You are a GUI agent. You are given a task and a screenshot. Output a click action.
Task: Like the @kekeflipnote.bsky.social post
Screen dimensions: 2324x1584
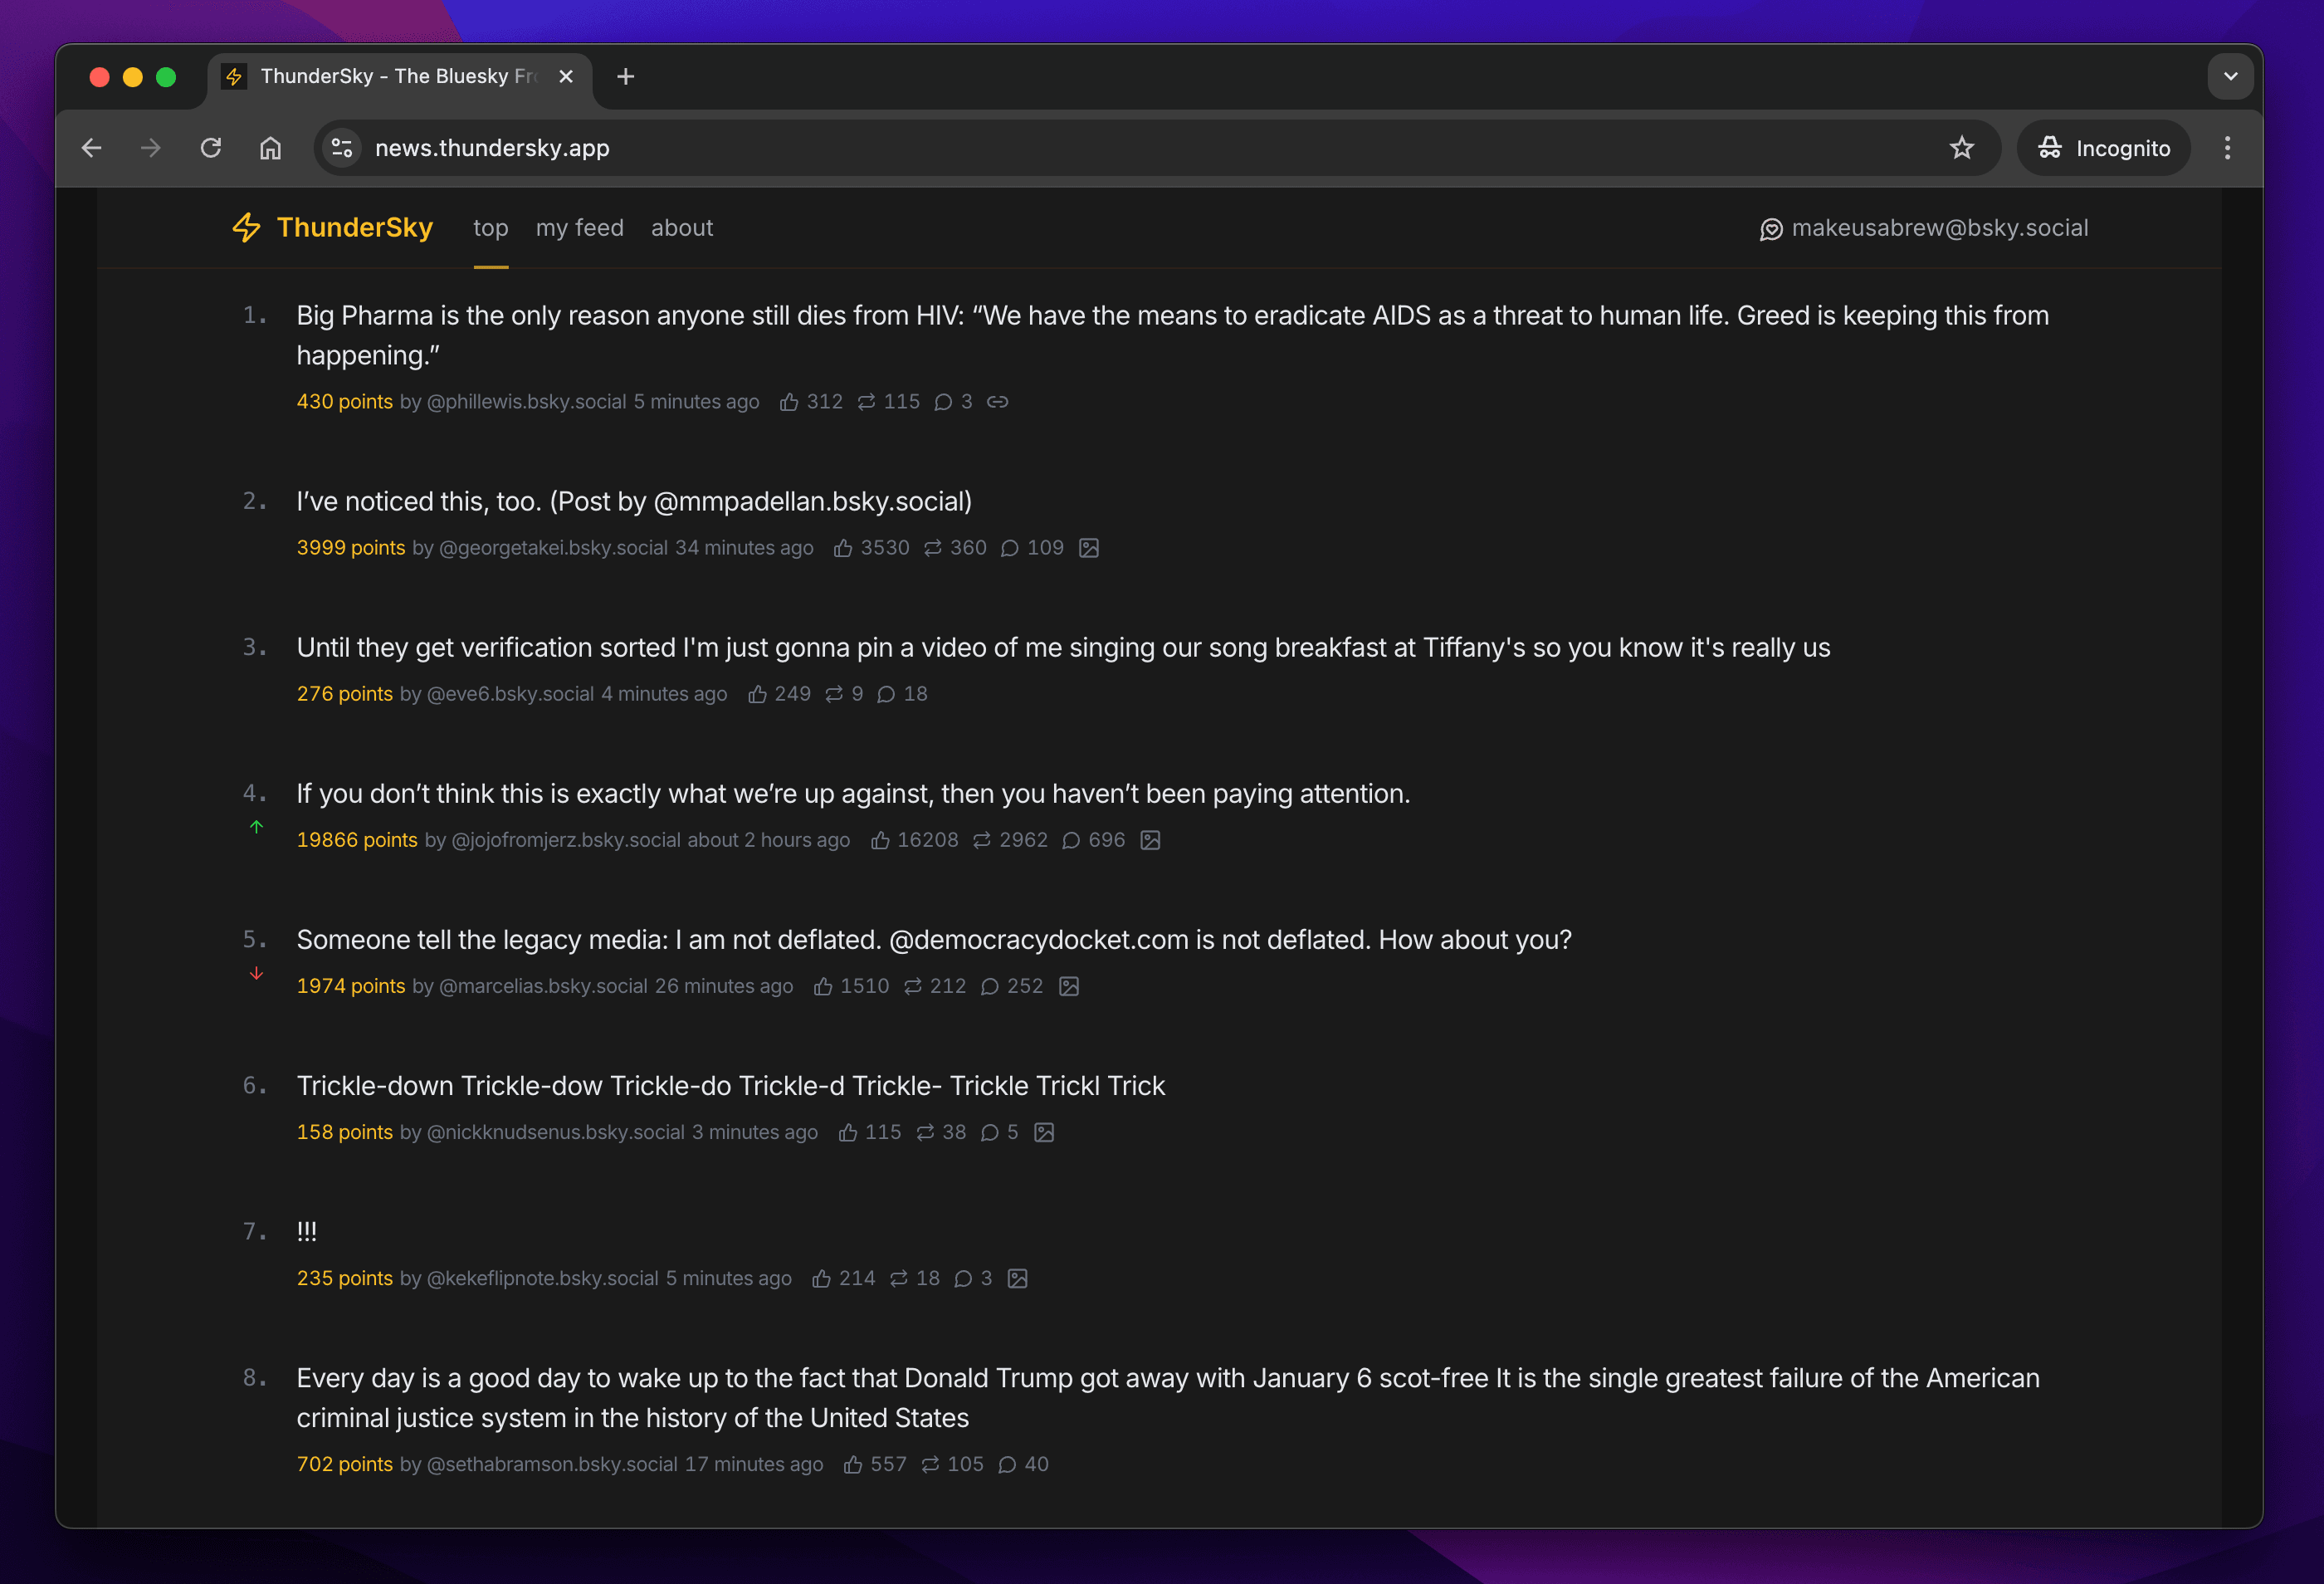pos(821,1278)
